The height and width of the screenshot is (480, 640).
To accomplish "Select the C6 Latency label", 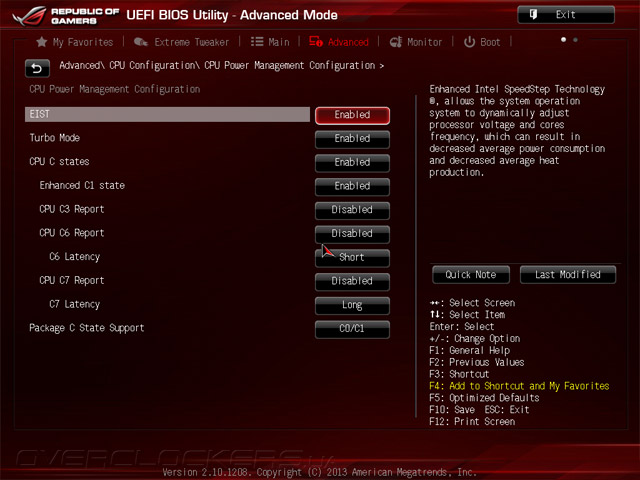I will [75, 257].
